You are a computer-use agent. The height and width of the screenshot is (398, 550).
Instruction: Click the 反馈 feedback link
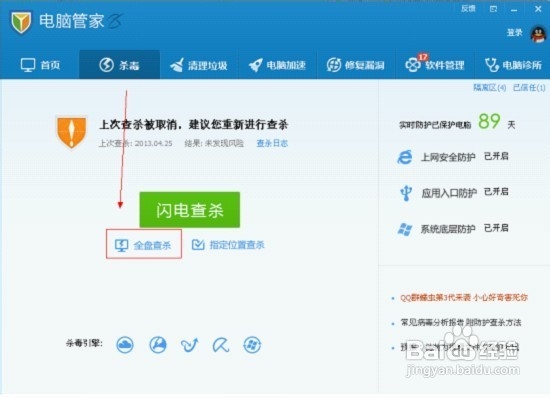click(468, 9)
